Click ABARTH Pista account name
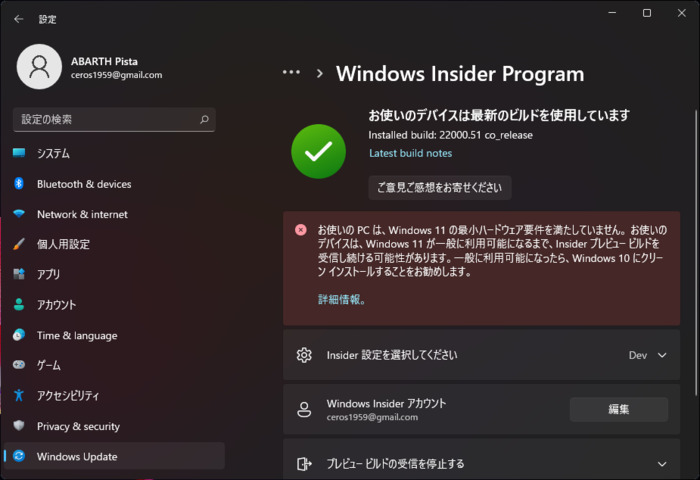This screenshot has width=700, height=480. (x=104, y=61)
